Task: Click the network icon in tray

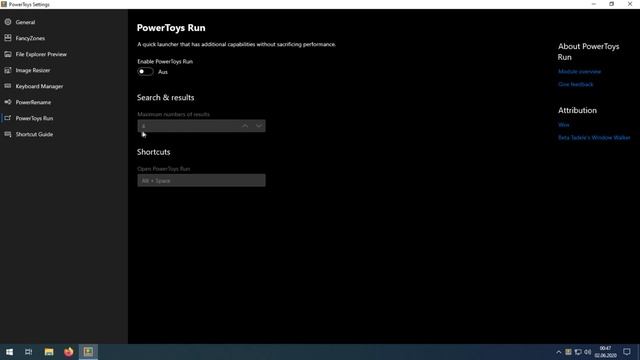Action: pyautogui.click(x=578, y=352)
